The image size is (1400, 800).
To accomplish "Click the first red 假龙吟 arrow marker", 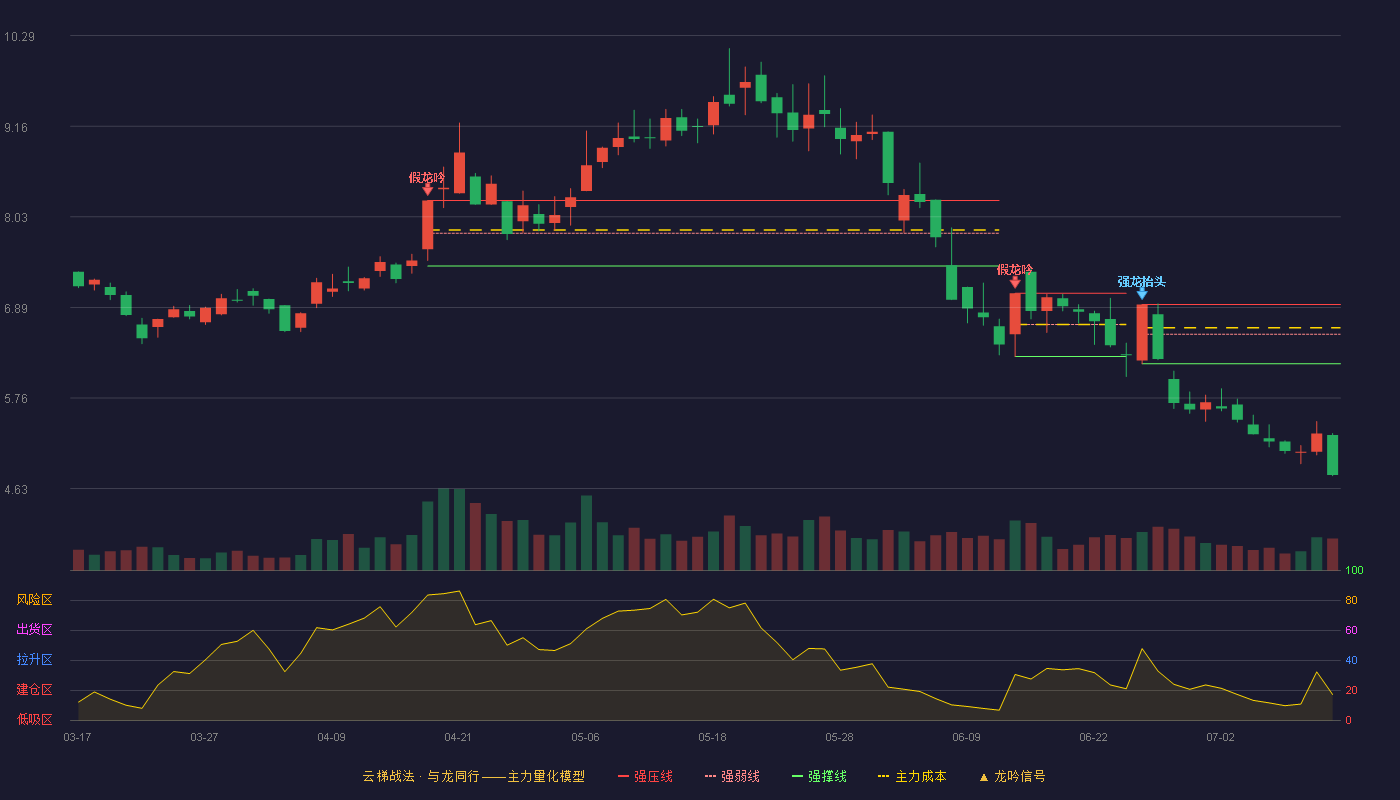I will (x=427, y=189).
